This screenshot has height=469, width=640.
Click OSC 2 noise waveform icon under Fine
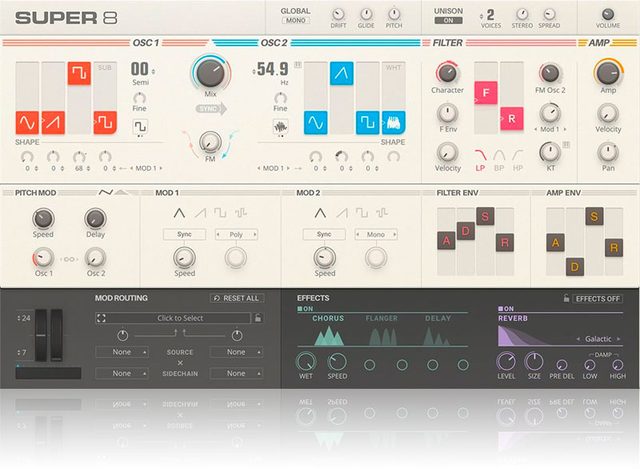280,127
